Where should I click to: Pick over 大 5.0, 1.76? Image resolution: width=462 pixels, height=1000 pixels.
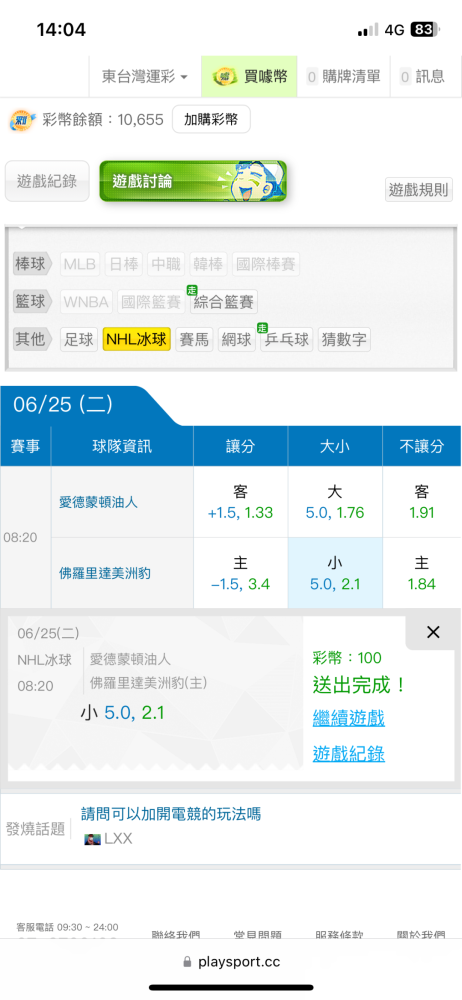[335, 502]
